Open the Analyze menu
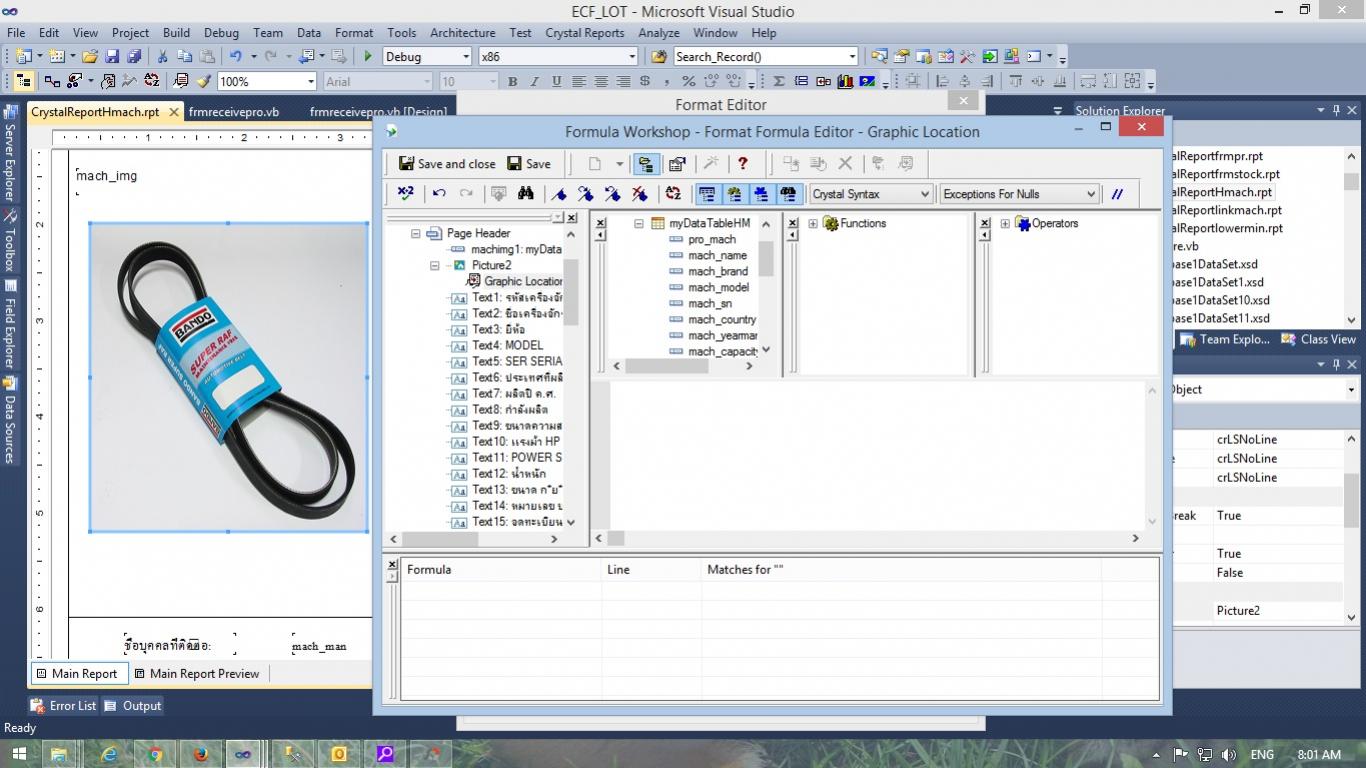Screen dimensions: 1366x768 (x=658, y=33)
